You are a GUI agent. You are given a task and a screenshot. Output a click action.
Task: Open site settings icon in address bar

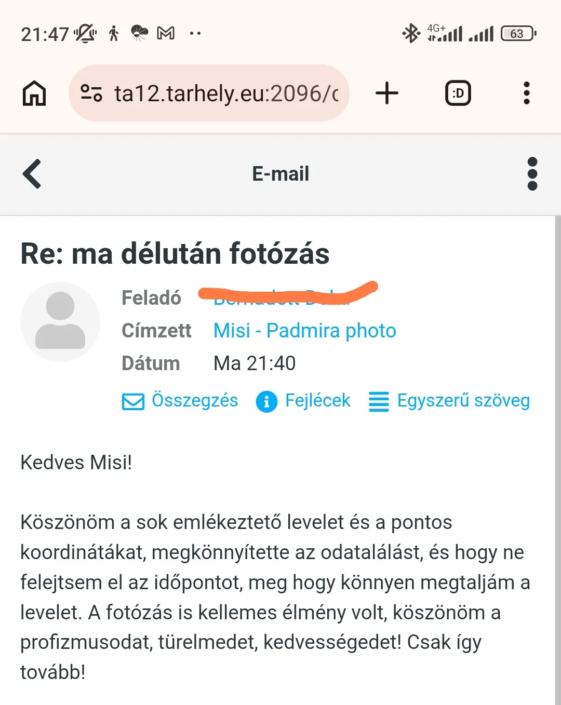(91, 94)
